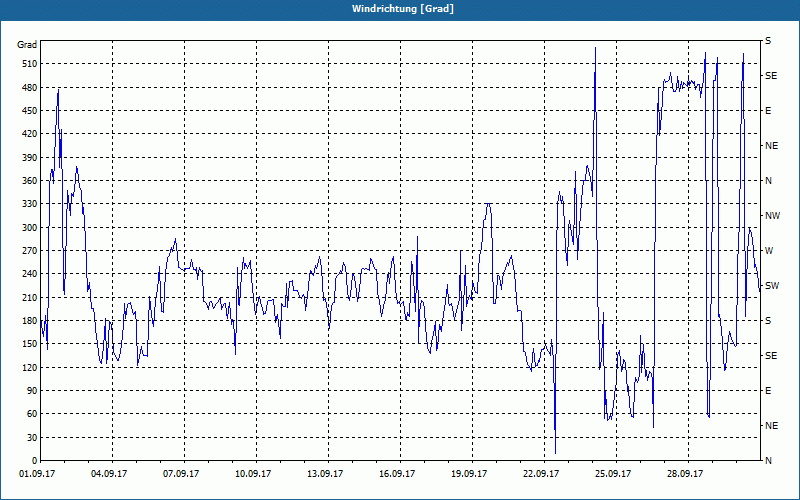Click the date label 19.09.17
Image resolution: width=800 pixels, height=500 pixels.
468,474
